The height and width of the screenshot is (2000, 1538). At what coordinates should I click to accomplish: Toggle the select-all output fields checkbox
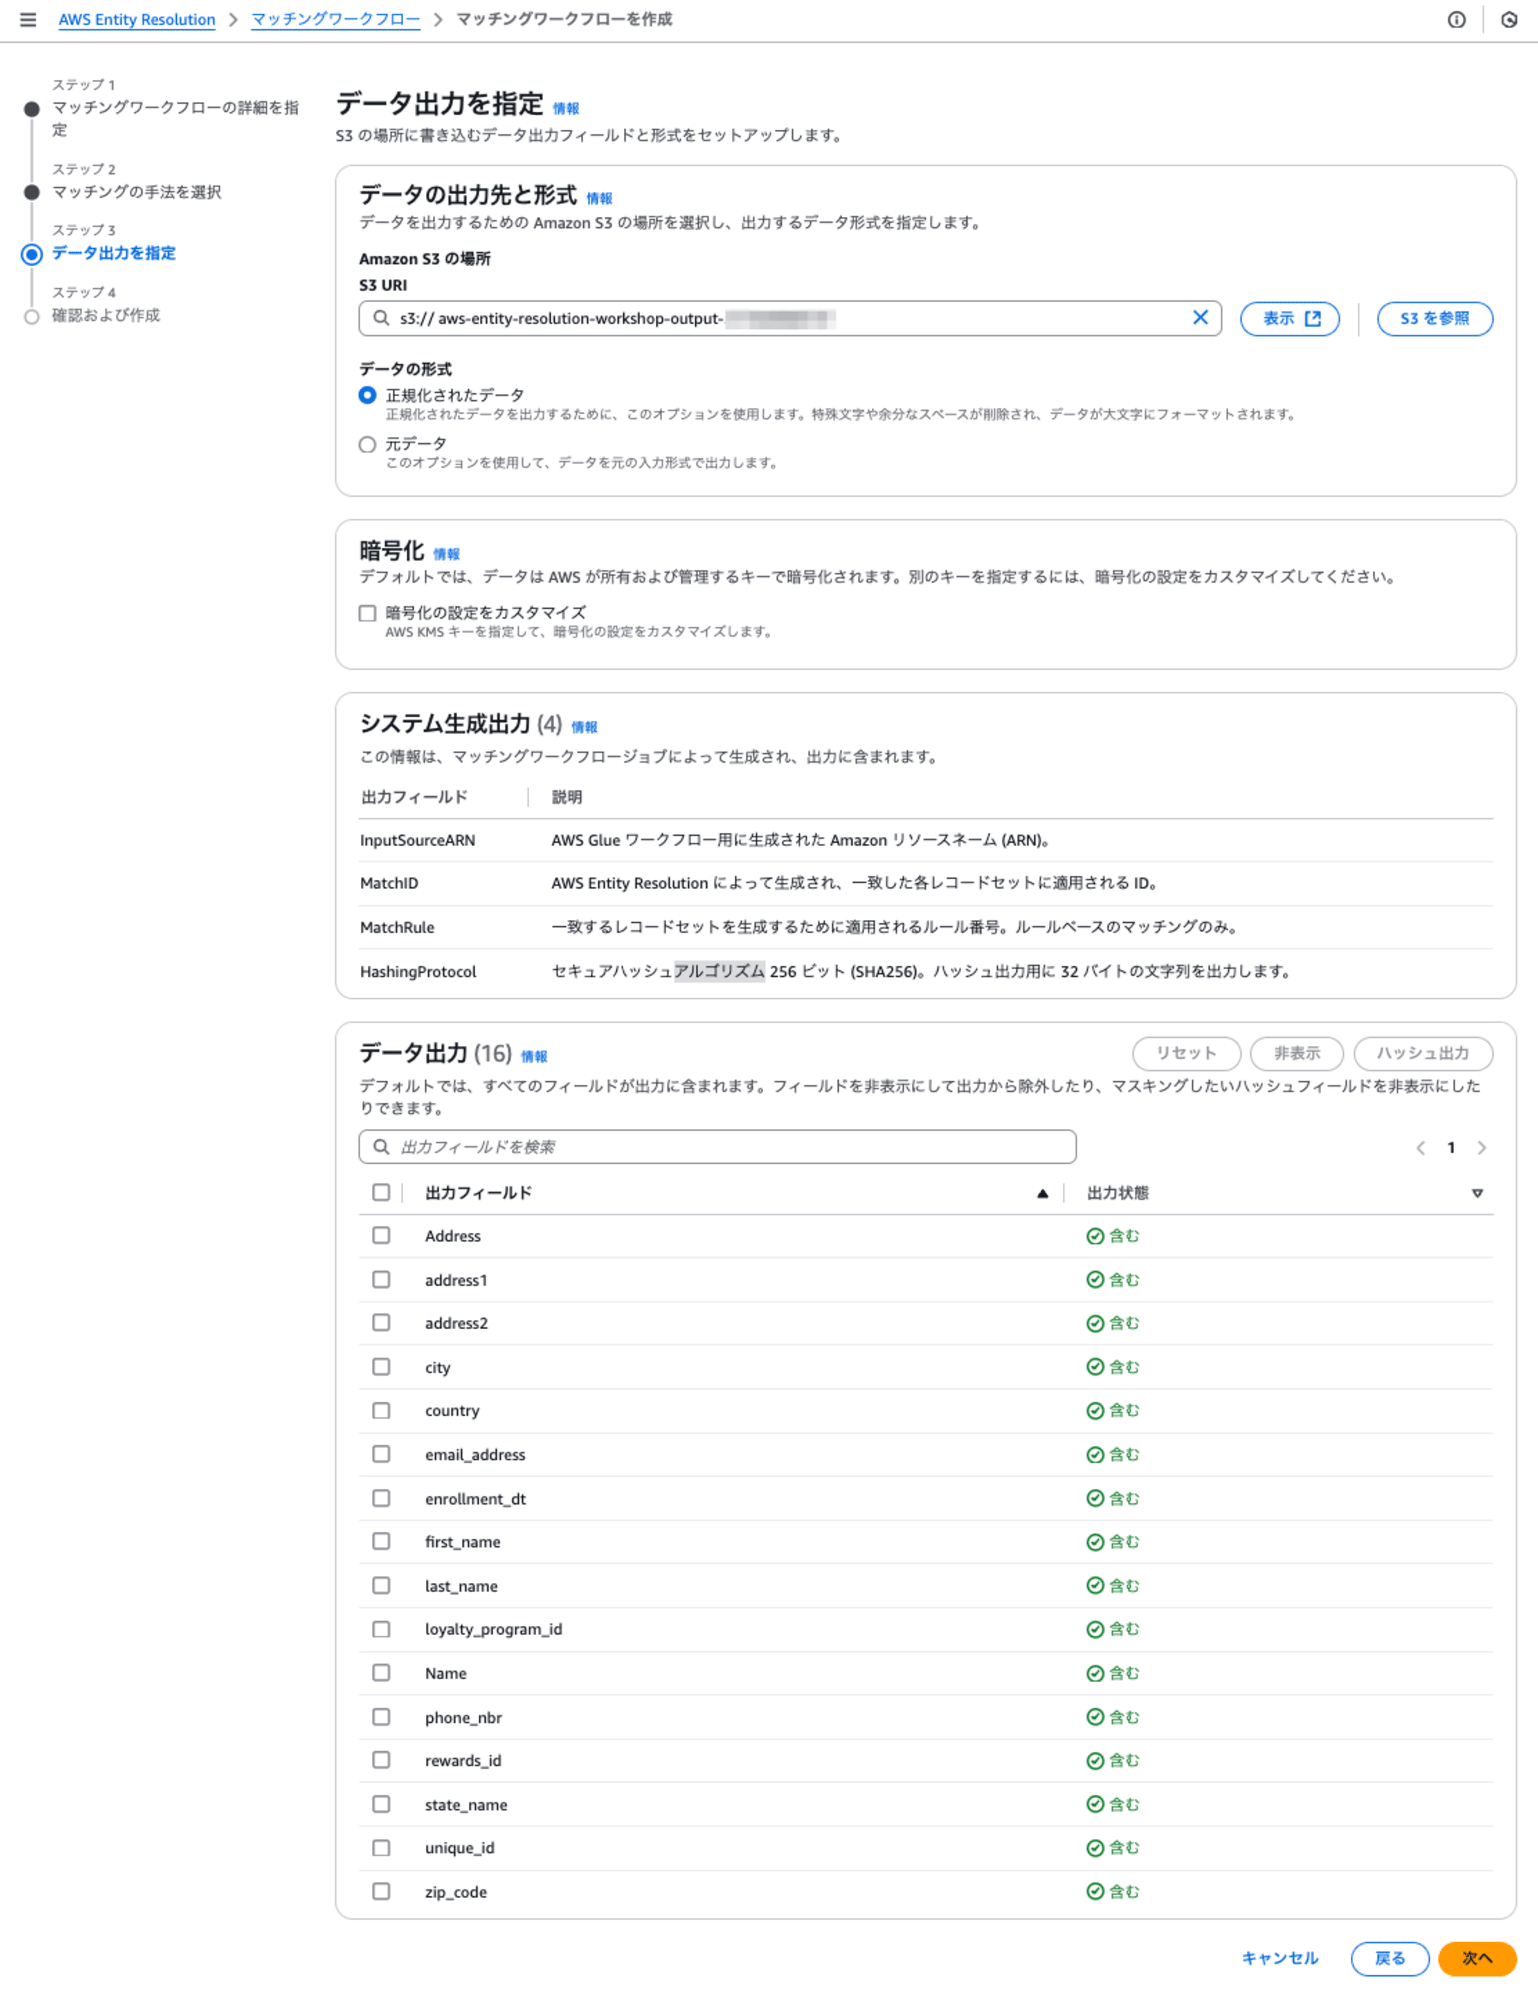coord(381,1192)
